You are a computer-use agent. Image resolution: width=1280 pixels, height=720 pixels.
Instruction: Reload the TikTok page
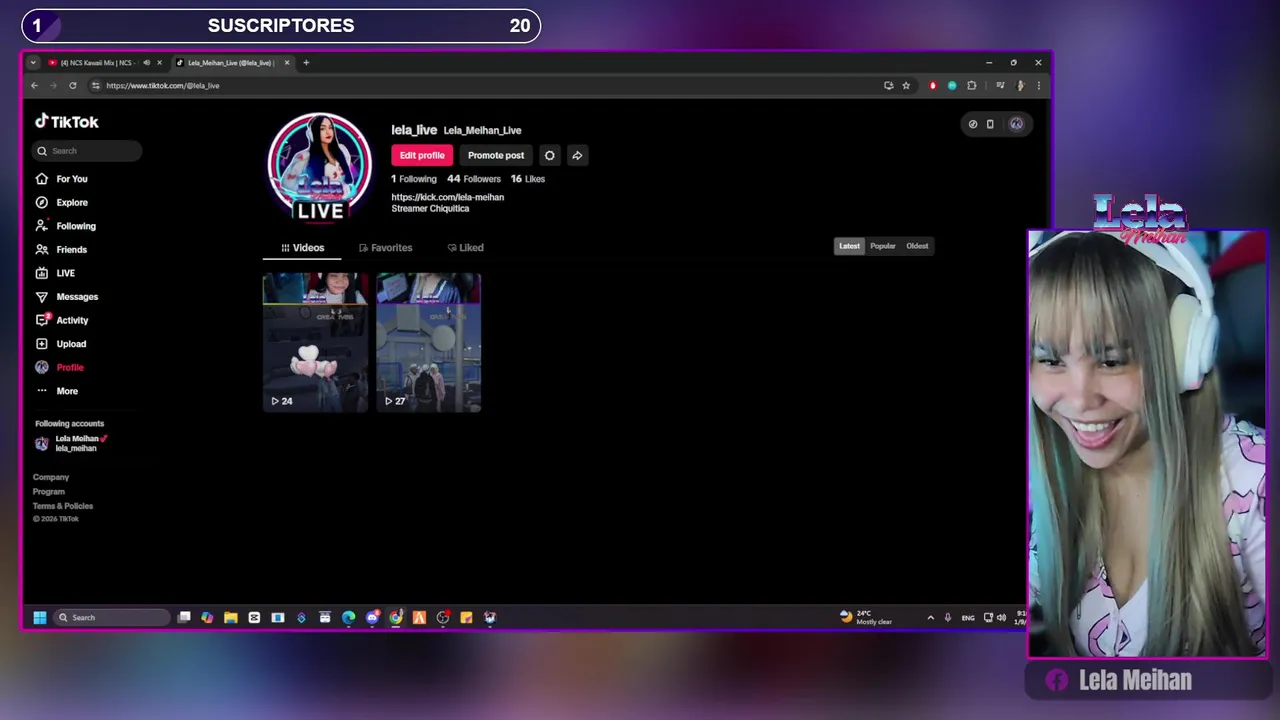(x=72, y=86)
